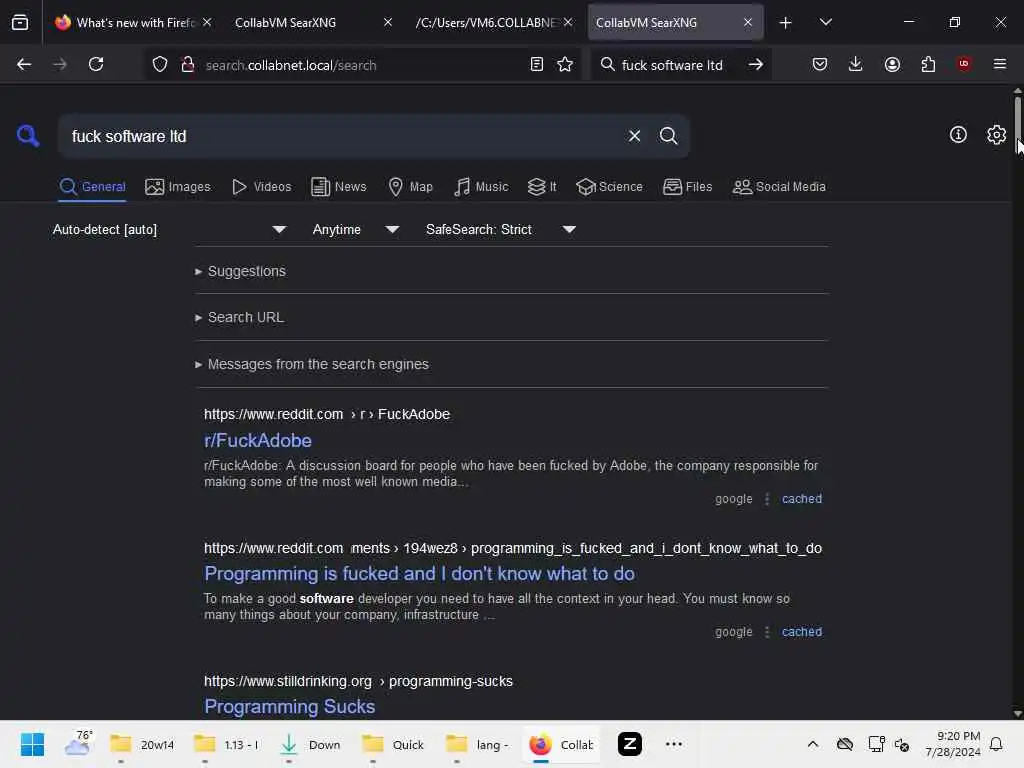Image resolution: width=1024 pixels, height=768 pixels.
Task: Open the SearXNG about info icon
Action: tap(958, 135)
